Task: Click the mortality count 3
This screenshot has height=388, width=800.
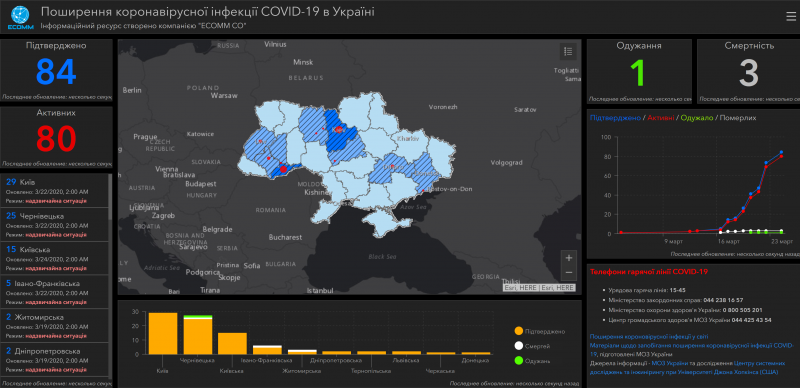Action: click(x=749, y=72)
